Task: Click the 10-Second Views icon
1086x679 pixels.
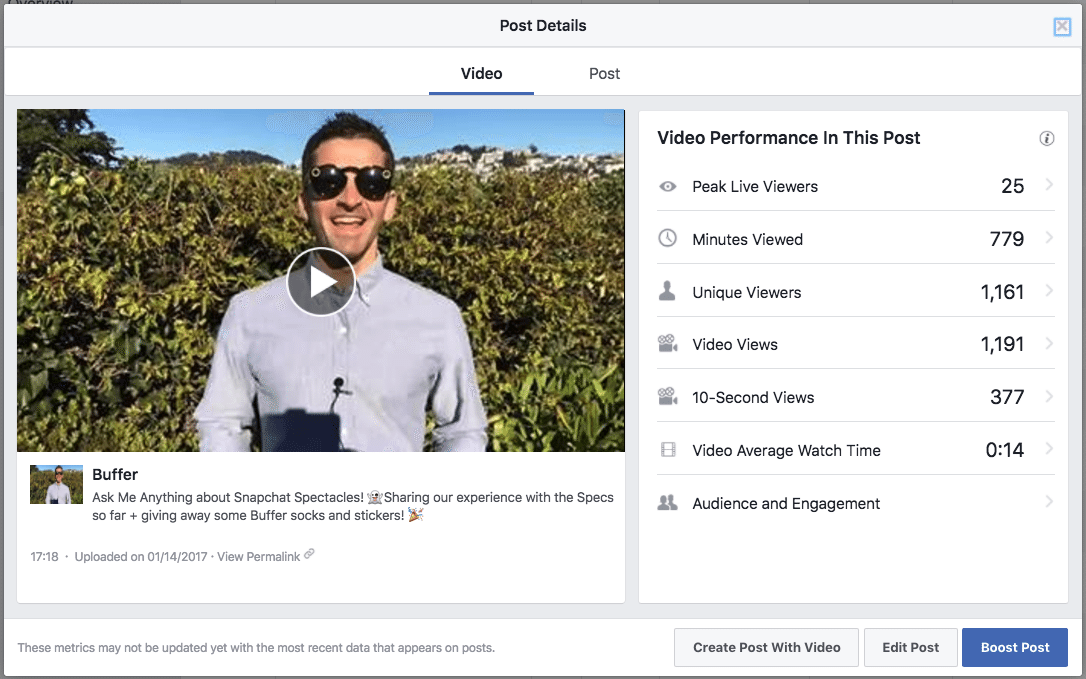Action: click(x=668, y=397)
